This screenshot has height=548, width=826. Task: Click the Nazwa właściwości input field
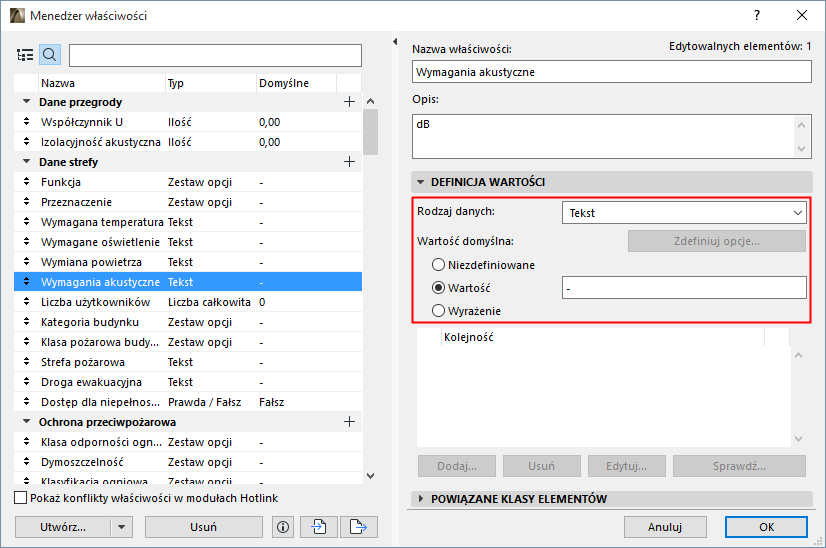click(x=612, y=72)
